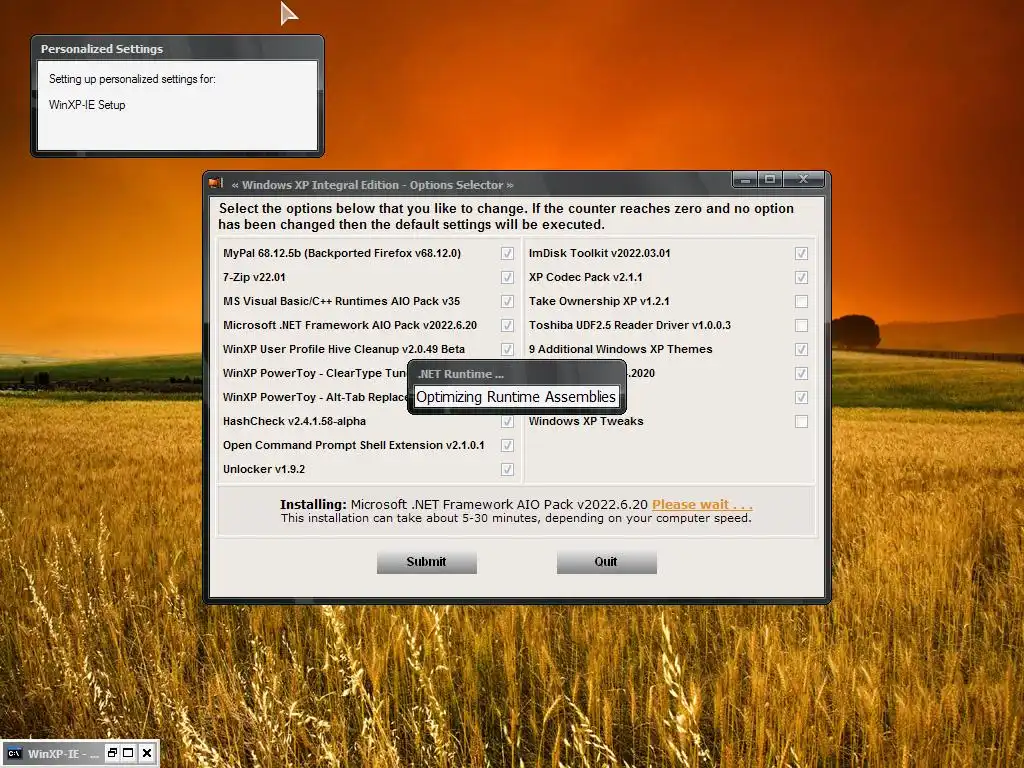Click 'WinXP PowerToy - Alt-Tab Replace' label
This screenshot has height=768, width=1024.
[x=315, y=398]
